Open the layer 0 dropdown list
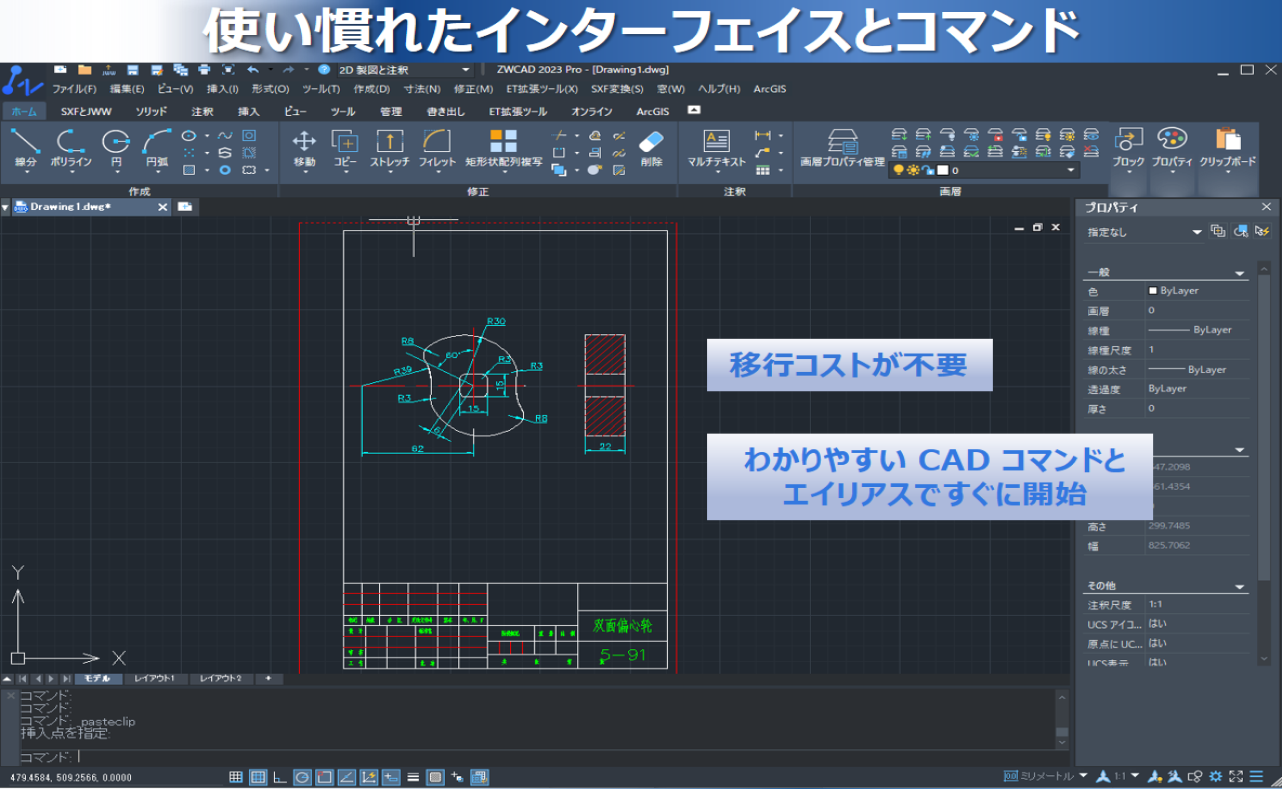 click(985, 170)
